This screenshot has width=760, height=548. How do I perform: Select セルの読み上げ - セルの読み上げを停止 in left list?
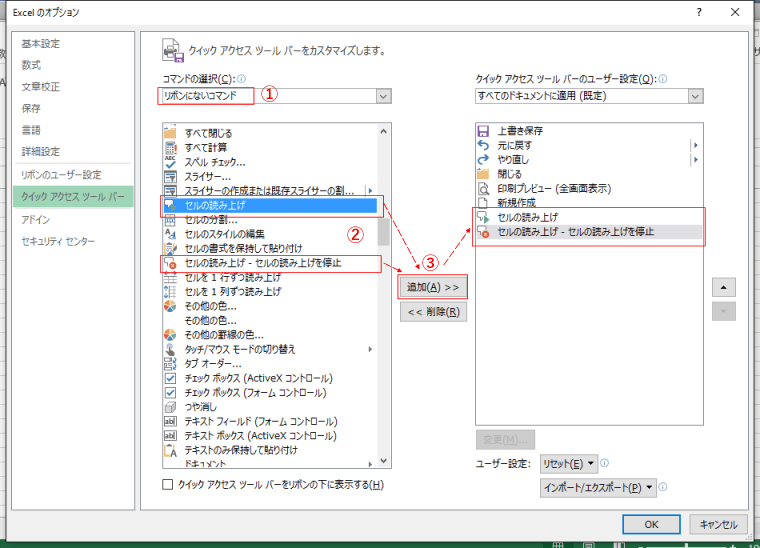click(x=270, y=263)
